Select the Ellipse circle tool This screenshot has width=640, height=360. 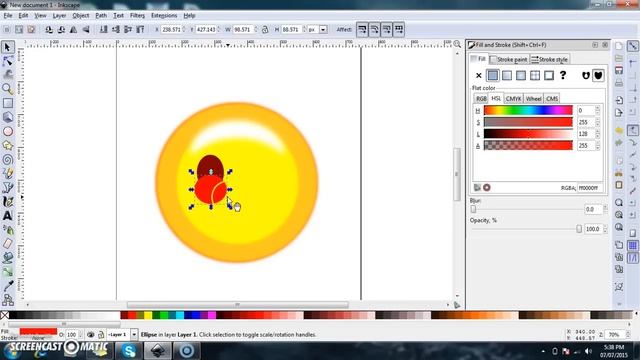coord(7,131)
